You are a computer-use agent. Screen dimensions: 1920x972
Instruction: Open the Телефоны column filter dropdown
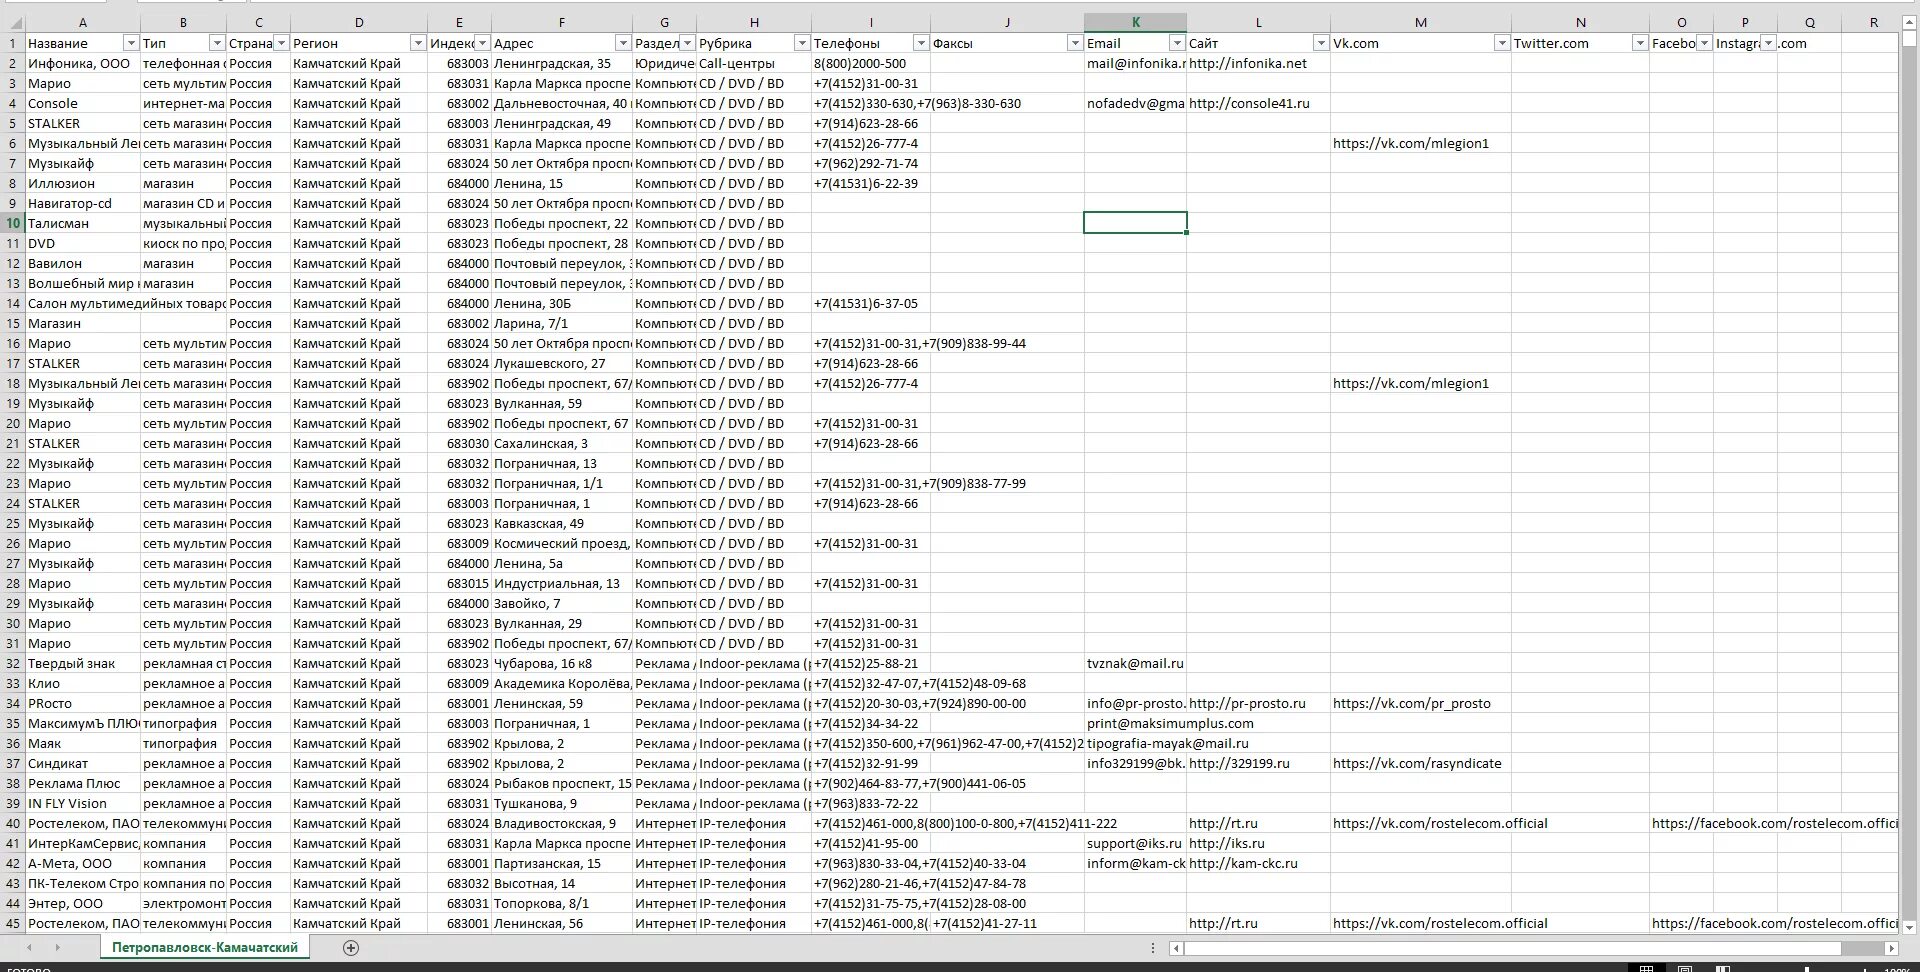pos(921,43)
